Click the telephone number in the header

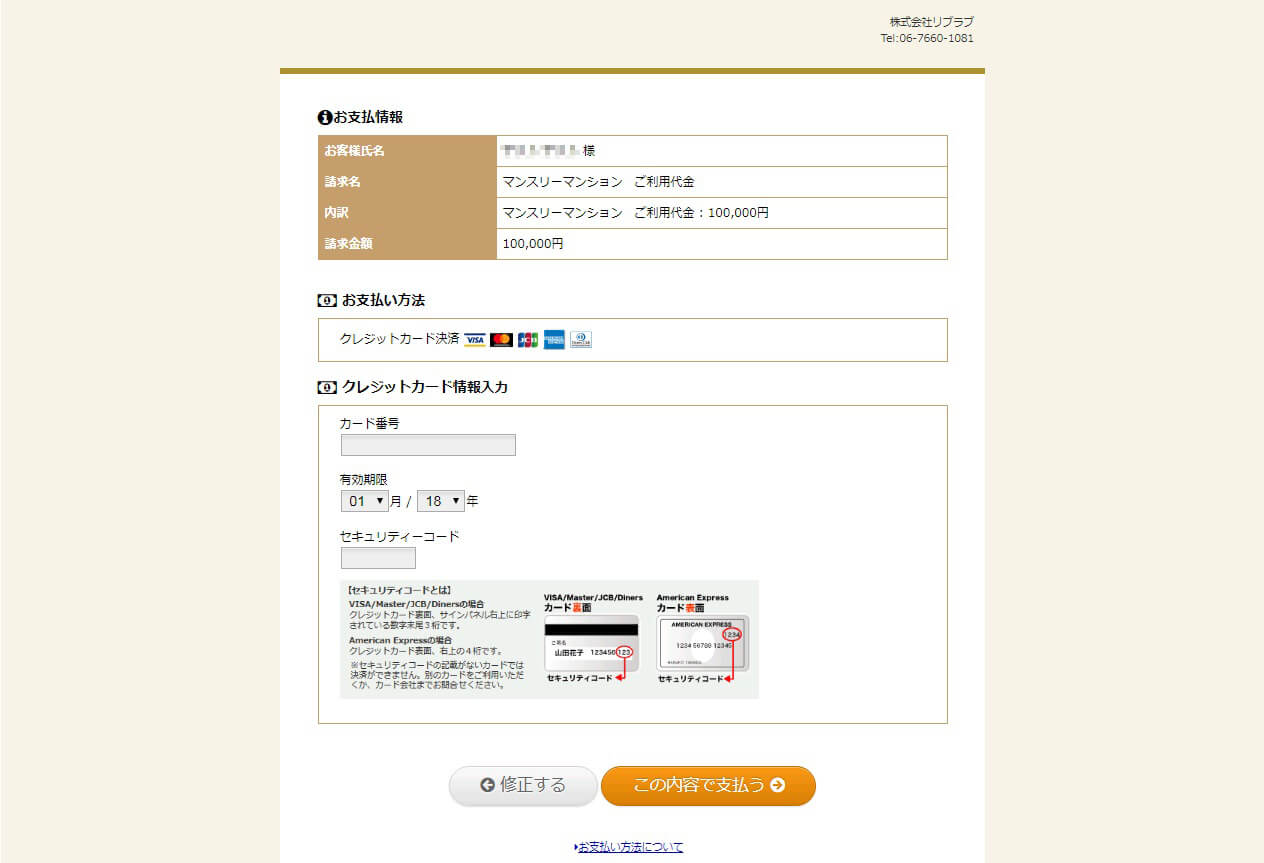coord(926,39)
